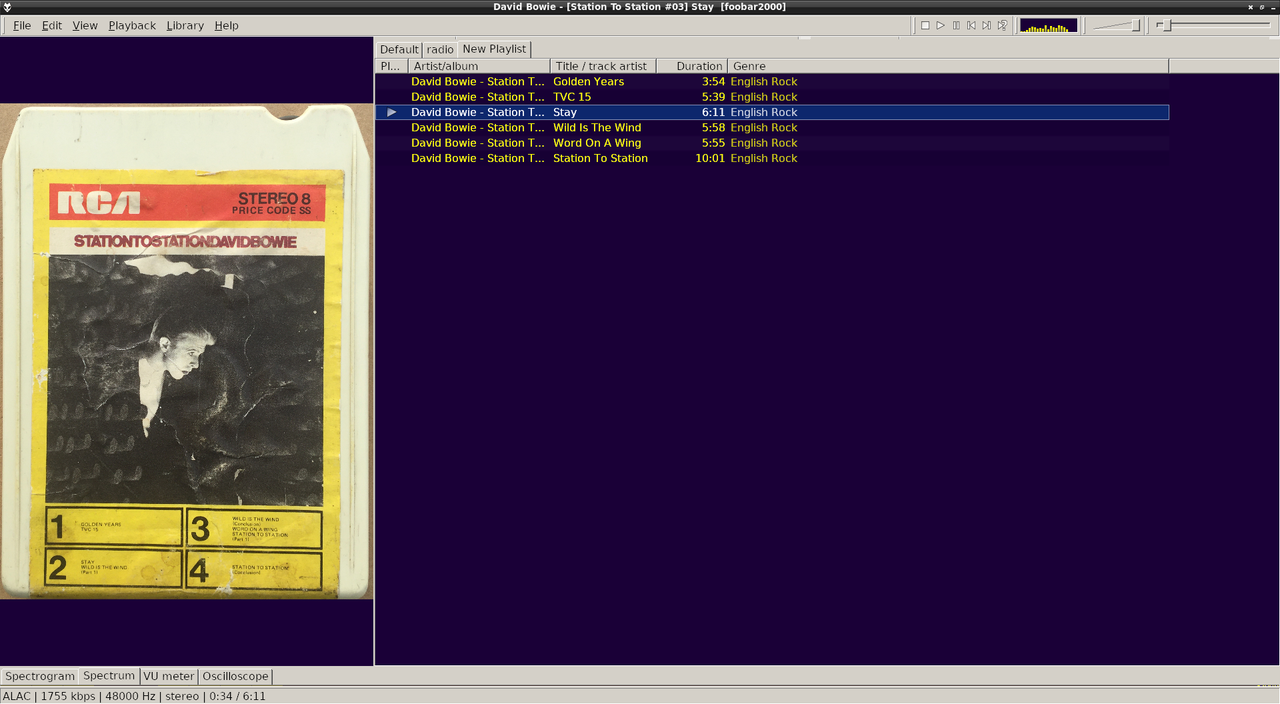The height and width of the screenshot is (704, 1280).
Task: Show the Spectrum visualization tab
Action: [109, 675]
